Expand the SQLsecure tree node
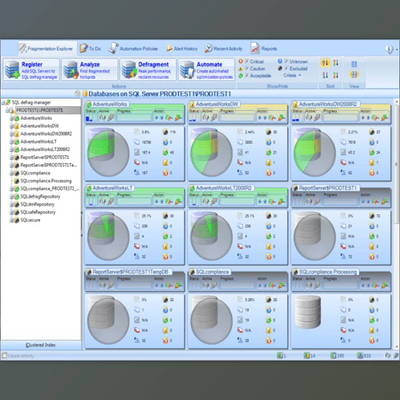 (x=11, y=220)
